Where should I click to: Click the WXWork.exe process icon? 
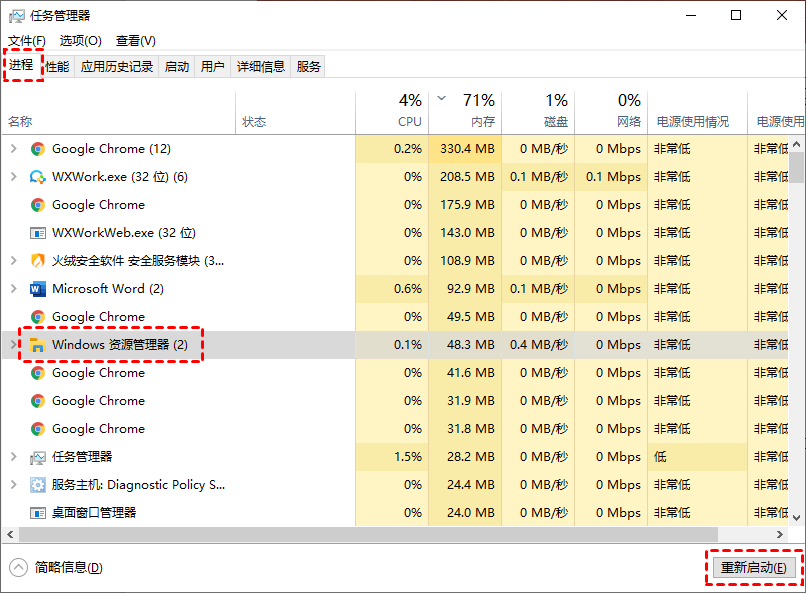pyautogui.click(x=38, y=177)
